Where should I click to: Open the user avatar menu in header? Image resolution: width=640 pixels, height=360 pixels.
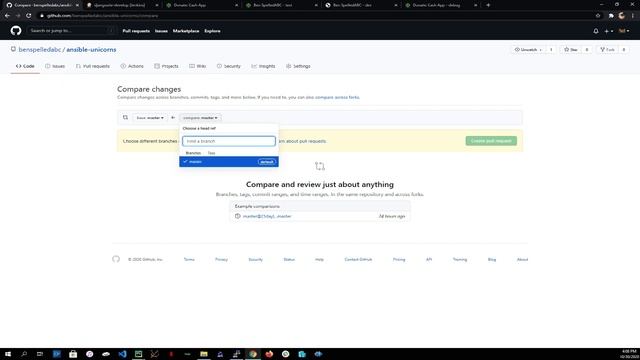[624, 31]
